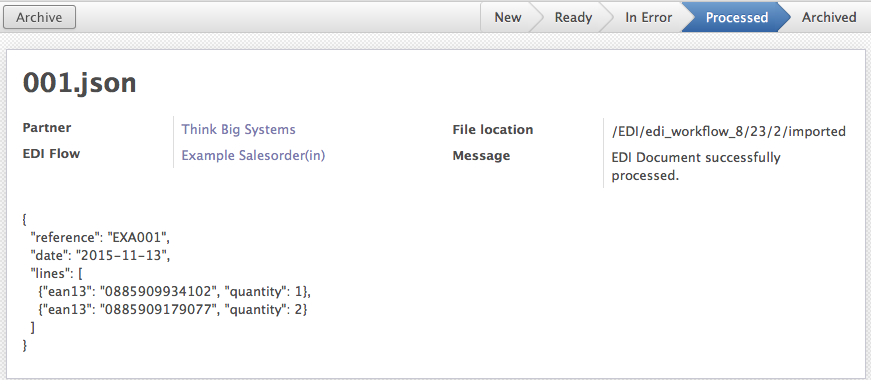Click the 001.json document title

79,83
